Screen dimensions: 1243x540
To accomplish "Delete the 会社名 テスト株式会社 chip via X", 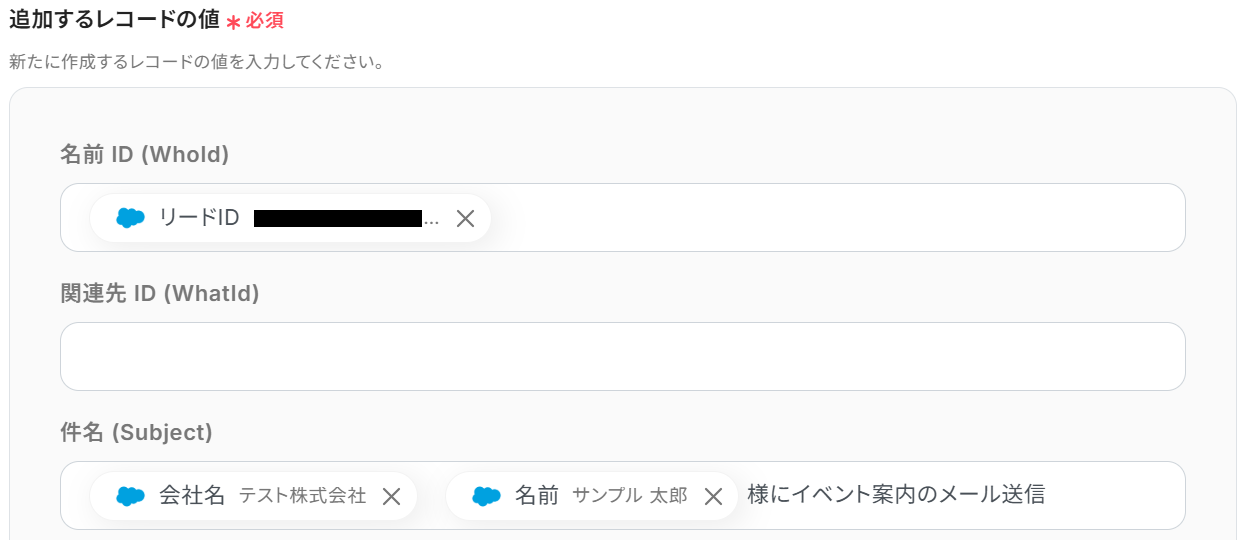I will (392, 496).
